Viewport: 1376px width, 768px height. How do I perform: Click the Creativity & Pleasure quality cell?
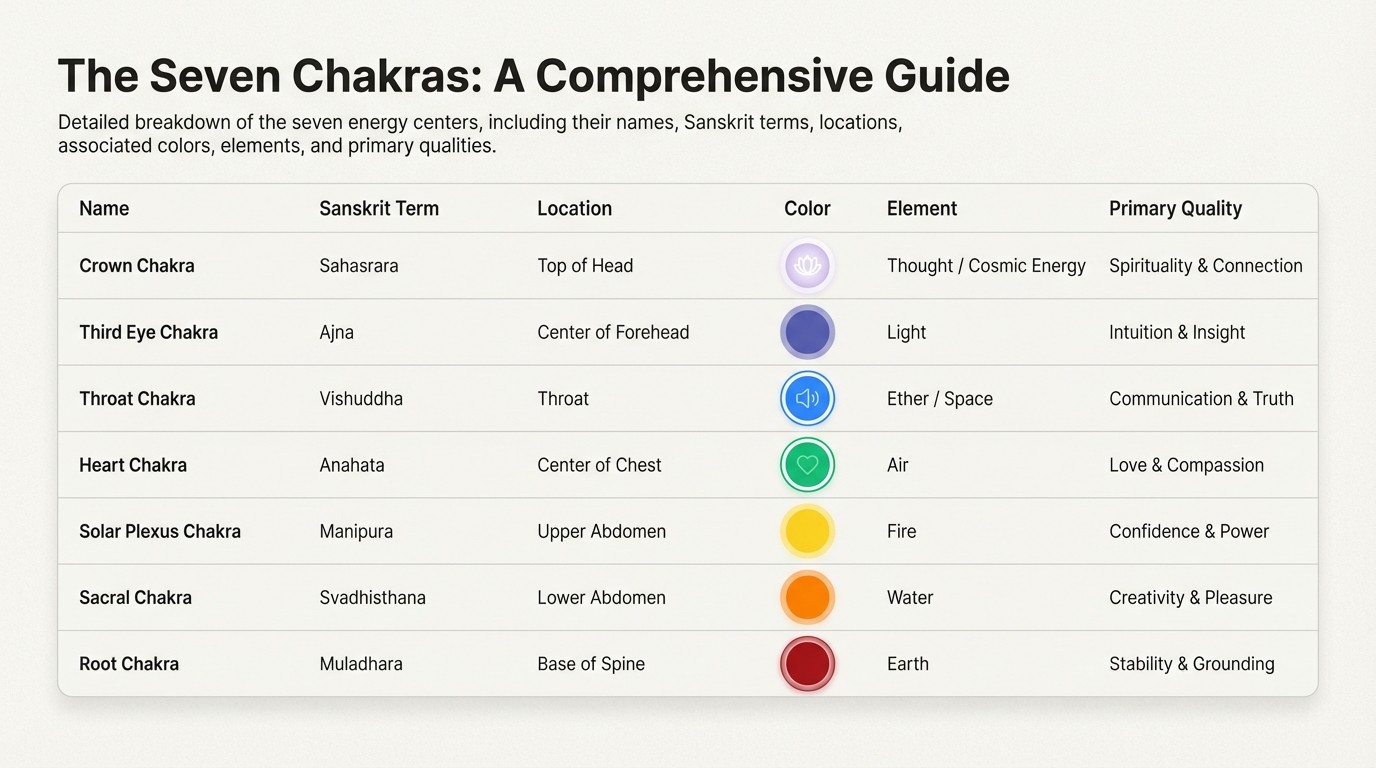(1190, 598)
